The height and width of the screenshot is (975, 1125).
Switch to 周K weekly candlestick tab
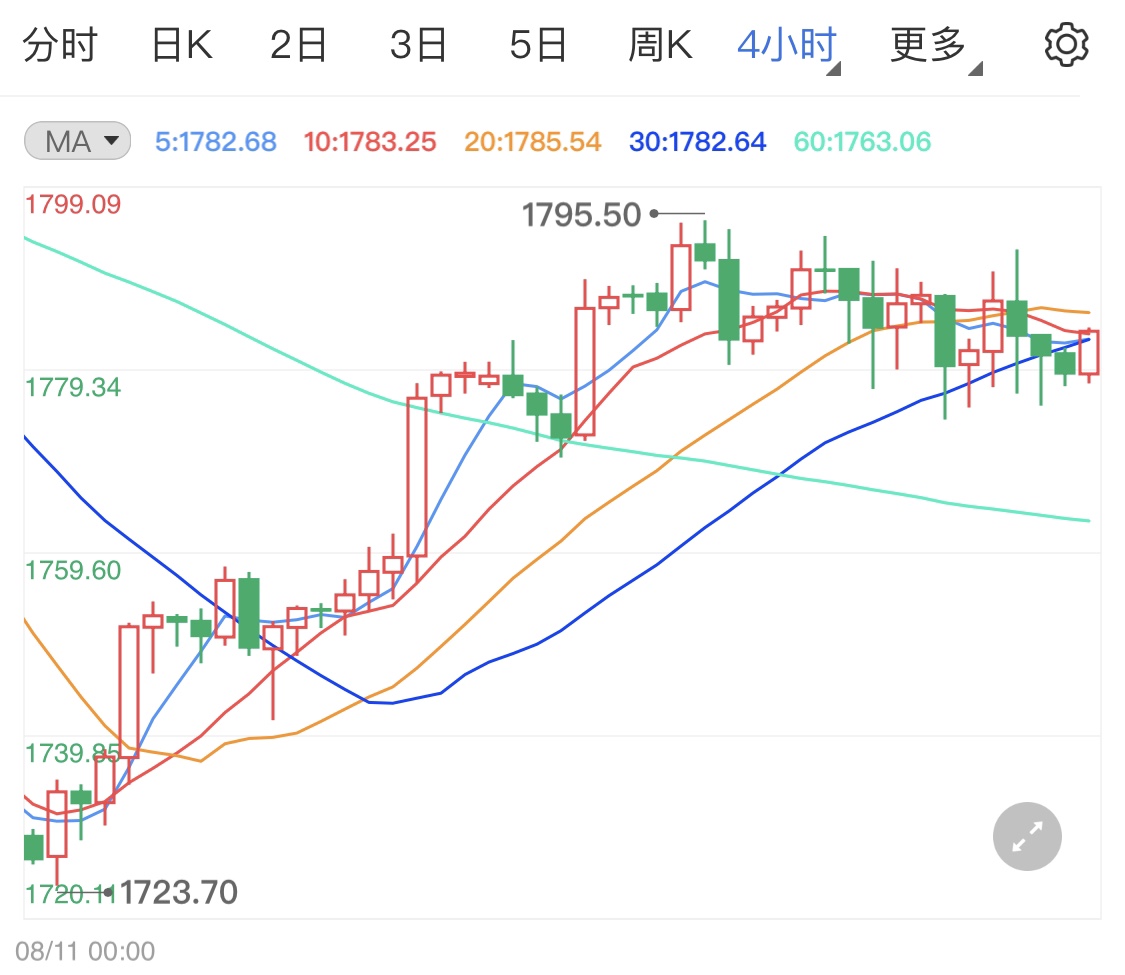pos(660,44)
